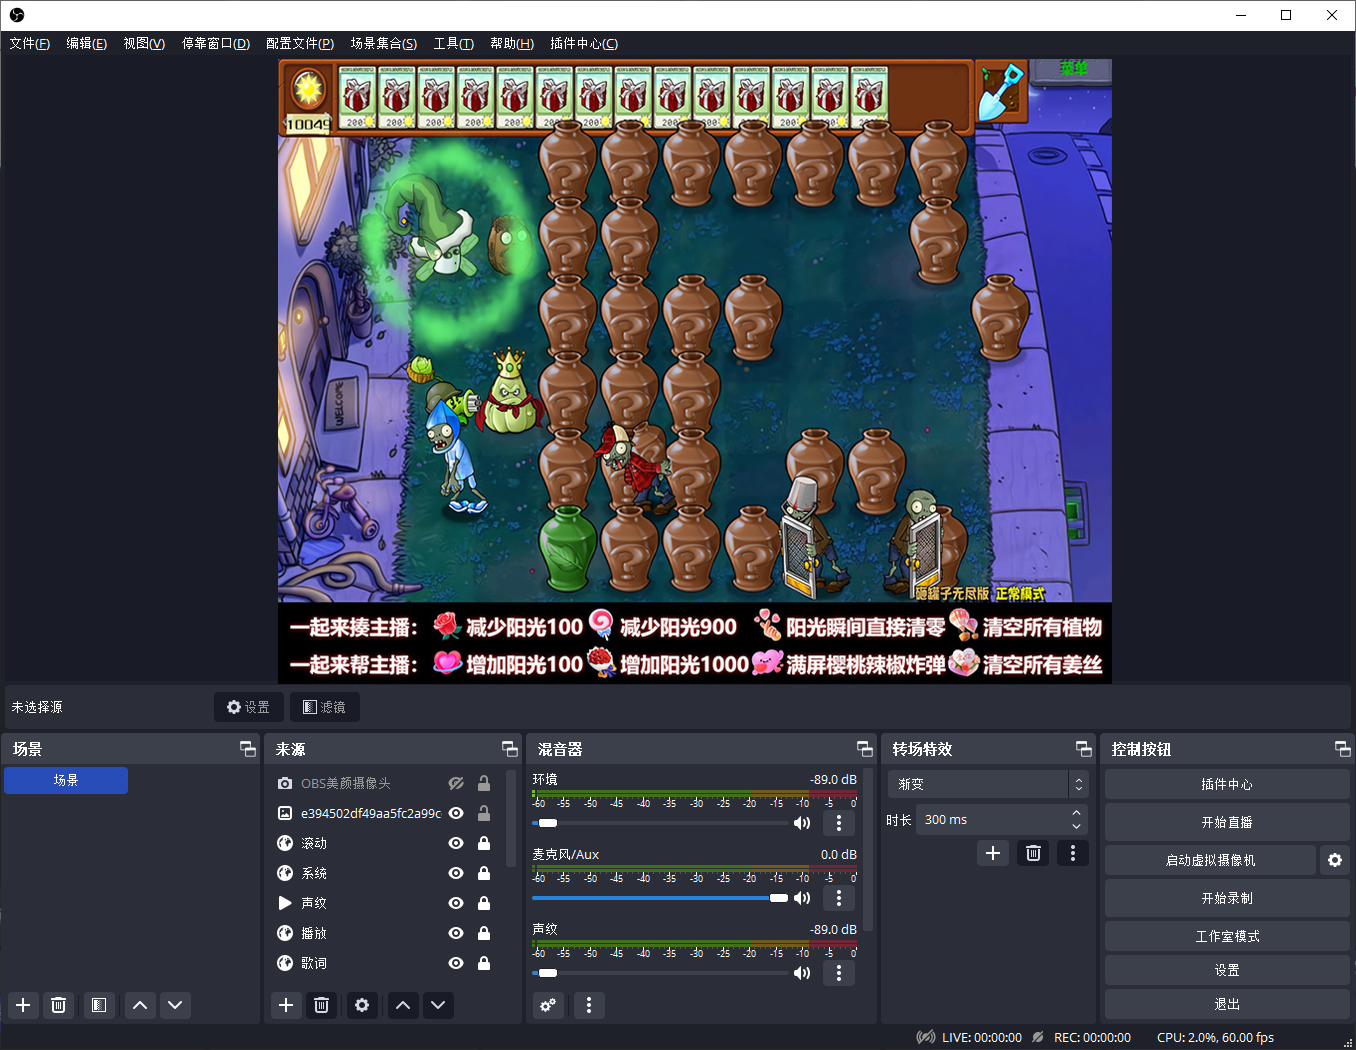Remove the transition with the trash icon

1033,853
